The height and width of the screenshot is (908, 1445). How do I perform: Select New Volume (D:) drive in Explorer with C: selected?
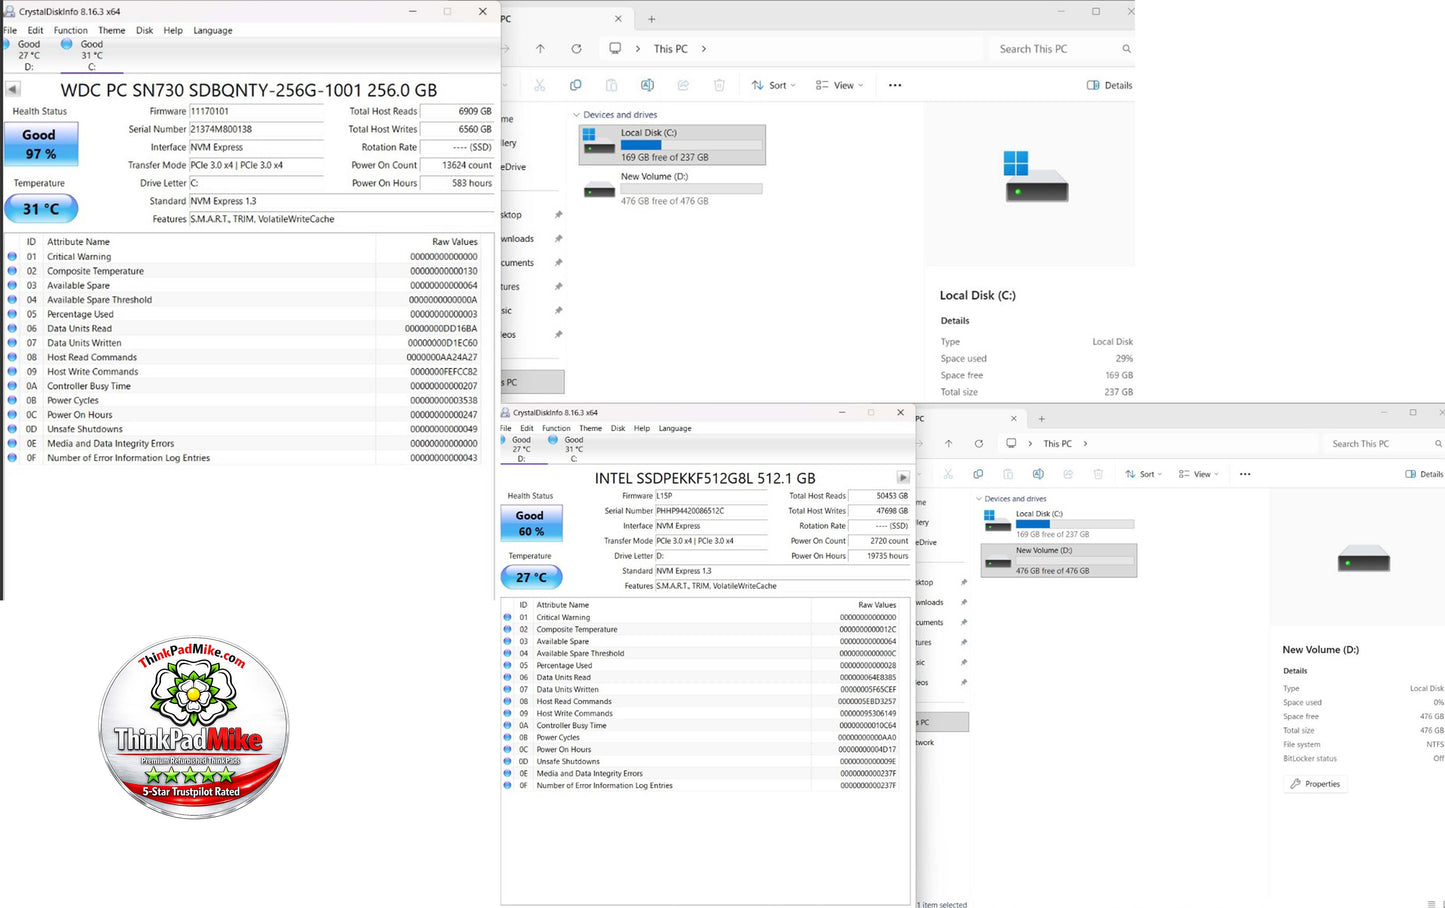point(672,188)
